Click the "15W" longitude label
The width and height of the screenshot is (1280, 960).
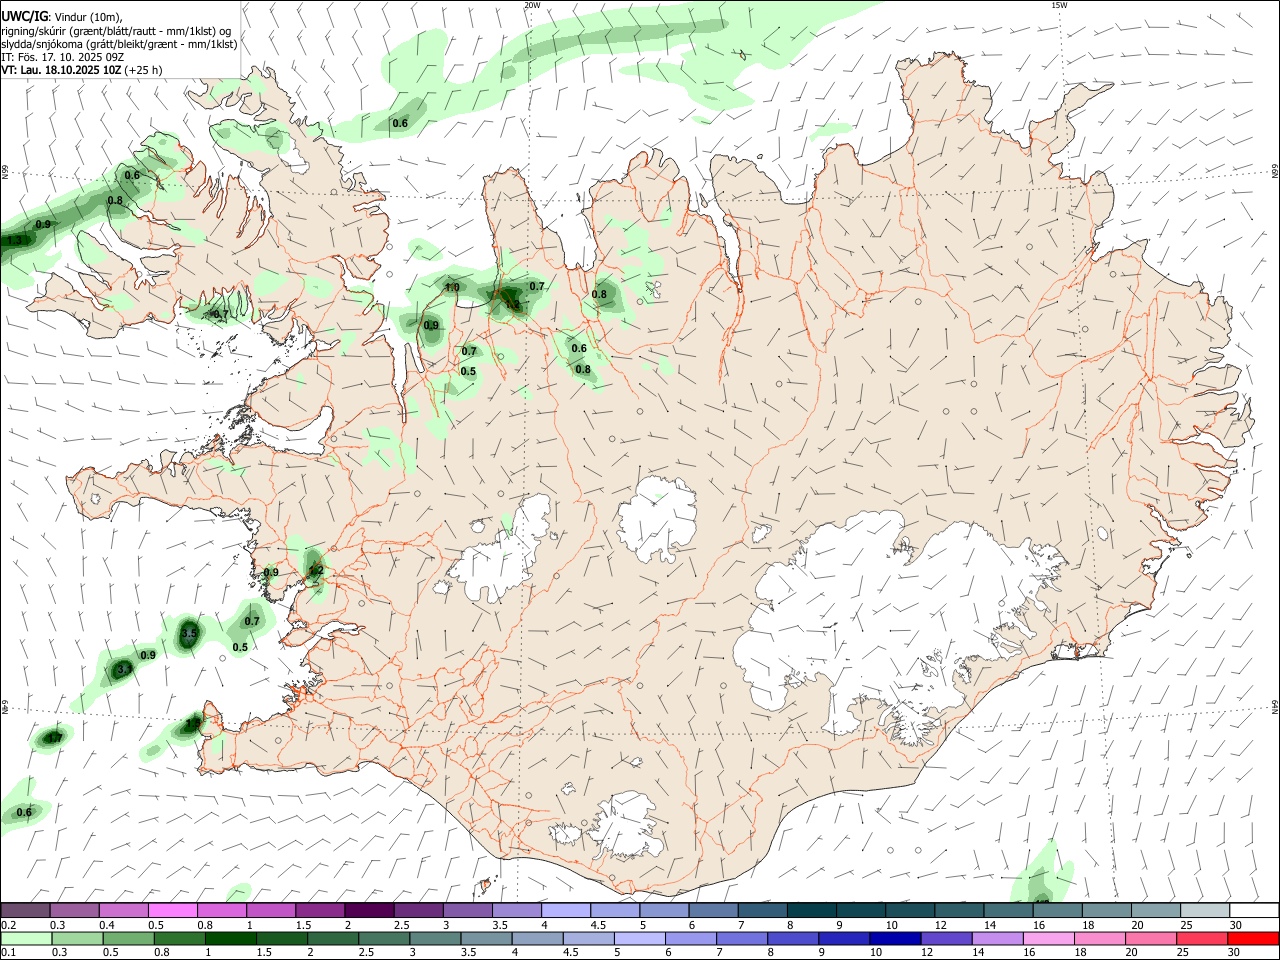pos(1059,5)
